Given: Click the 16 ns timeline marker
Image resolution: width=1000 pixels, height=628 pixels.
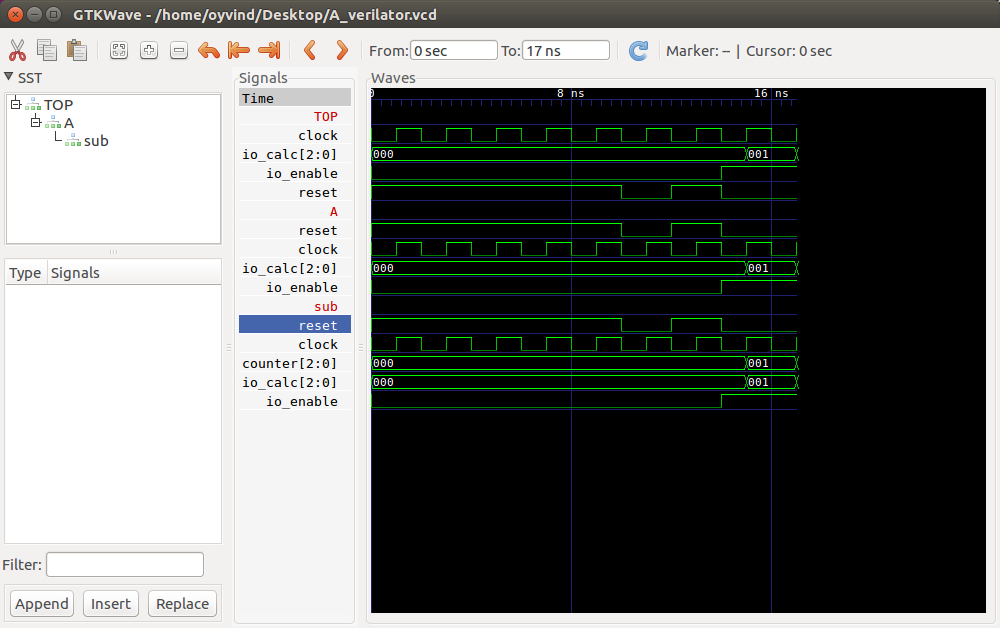Looking at the screenshot, I should point(771,93).
